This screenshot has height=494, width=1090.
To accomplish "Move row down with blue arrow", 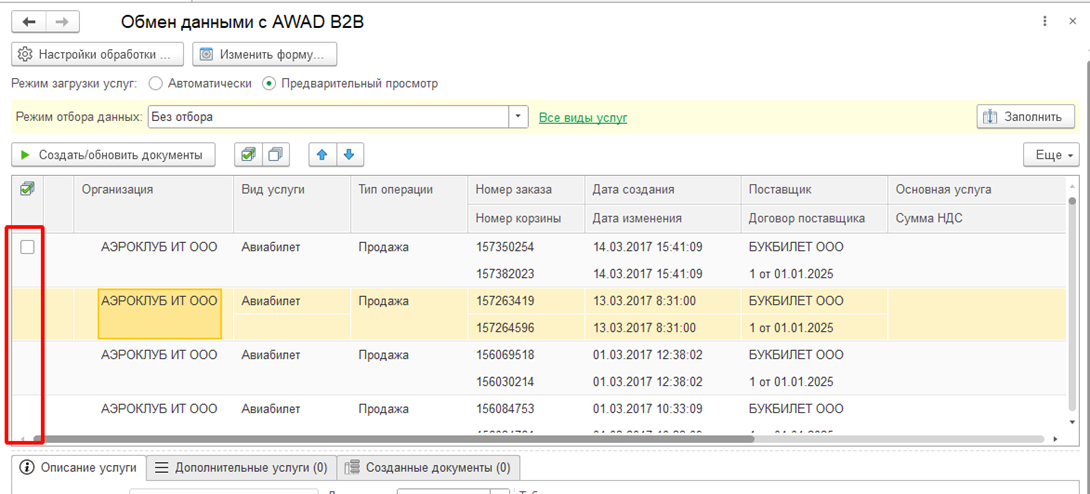I will (x=349, y=155).
